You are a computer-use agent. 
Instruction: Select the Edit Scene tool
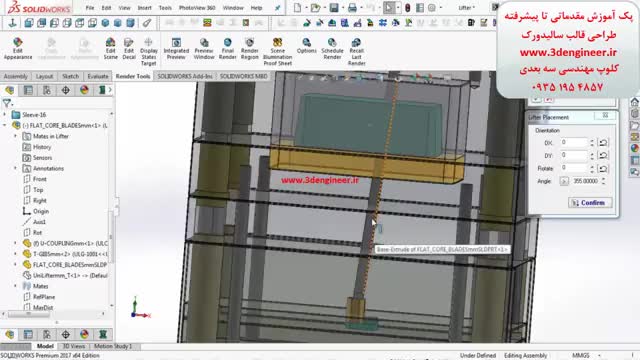(x=110, y=49)
